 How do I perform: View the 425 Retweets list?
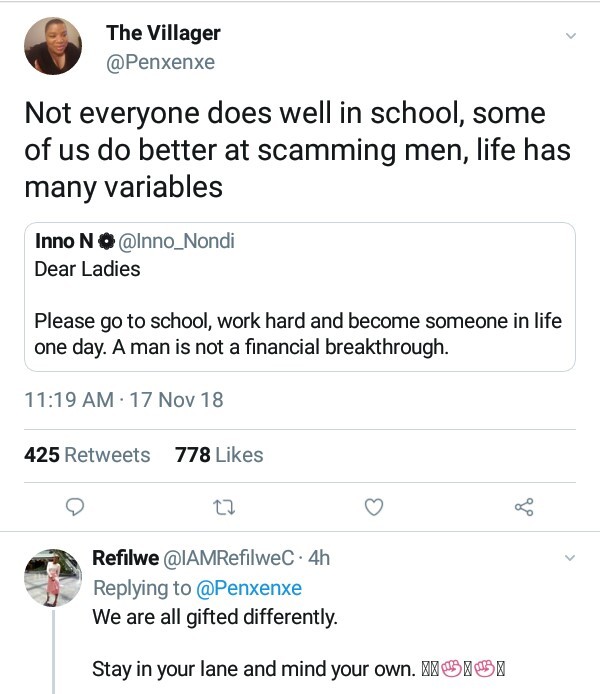pyautogui.click(x=87, y=455)
